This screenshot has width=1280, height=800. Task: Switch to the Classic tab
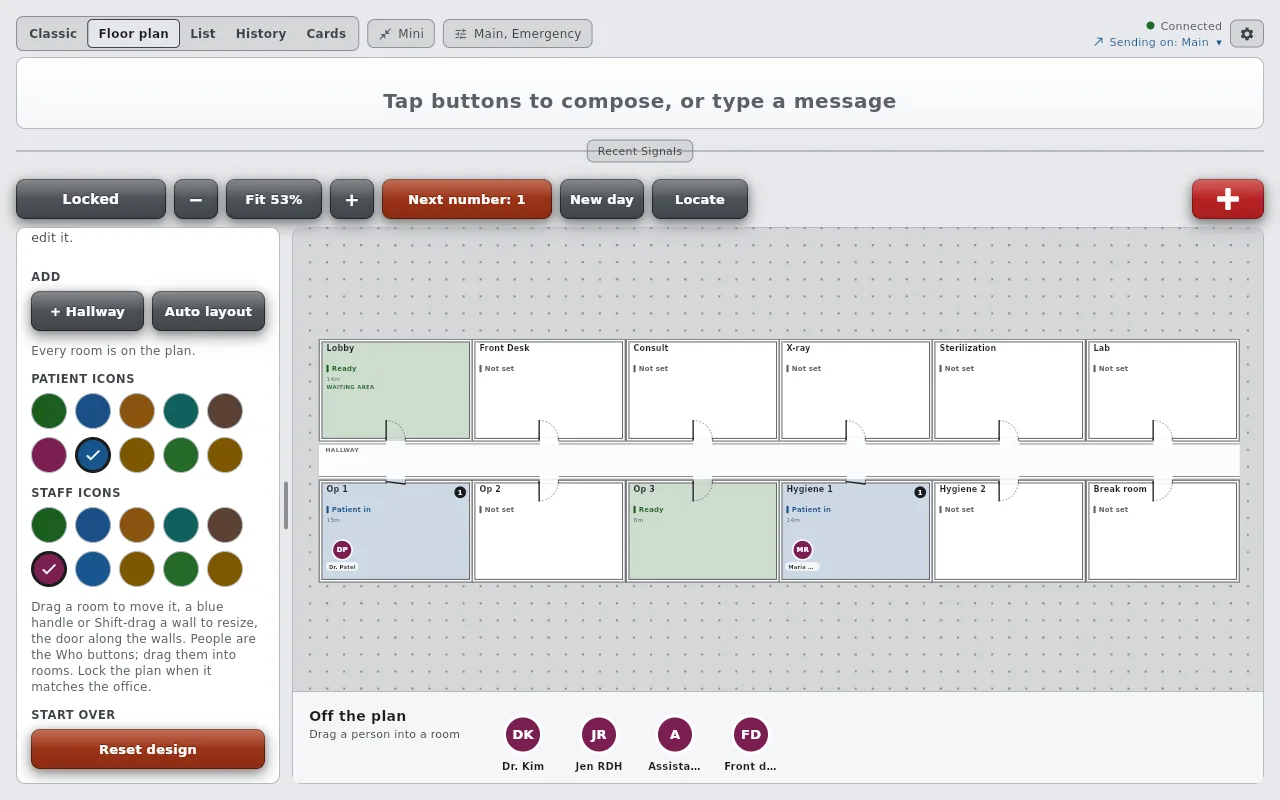pyautogui.click(x=53, y=34)
